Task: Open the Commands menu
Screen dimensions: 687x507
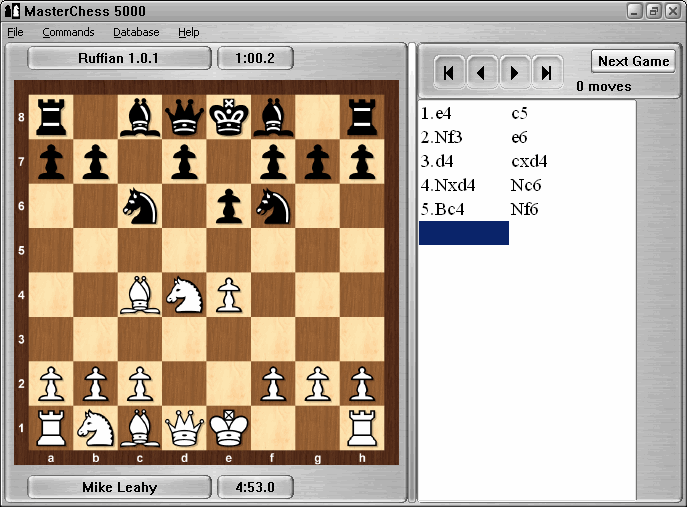Action: coord(68,32)
